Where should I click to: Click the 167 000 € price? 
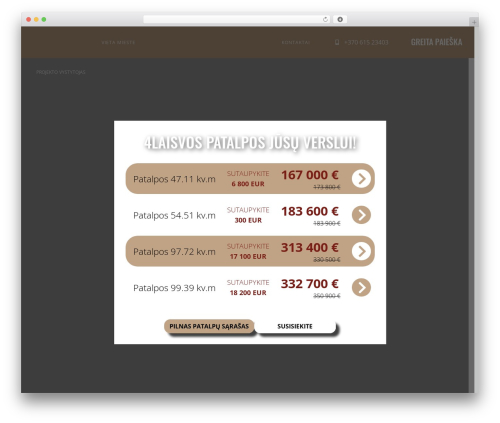[x=310, y=175]
